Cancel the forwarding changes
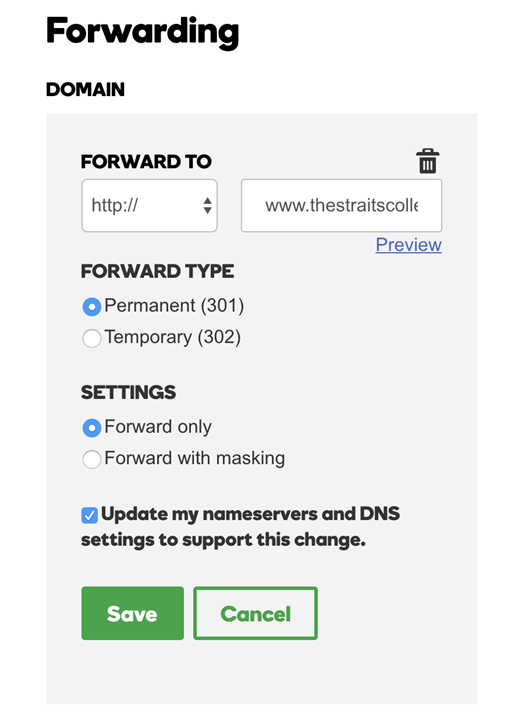The image size is (532, 728). (x=255, y=613)
